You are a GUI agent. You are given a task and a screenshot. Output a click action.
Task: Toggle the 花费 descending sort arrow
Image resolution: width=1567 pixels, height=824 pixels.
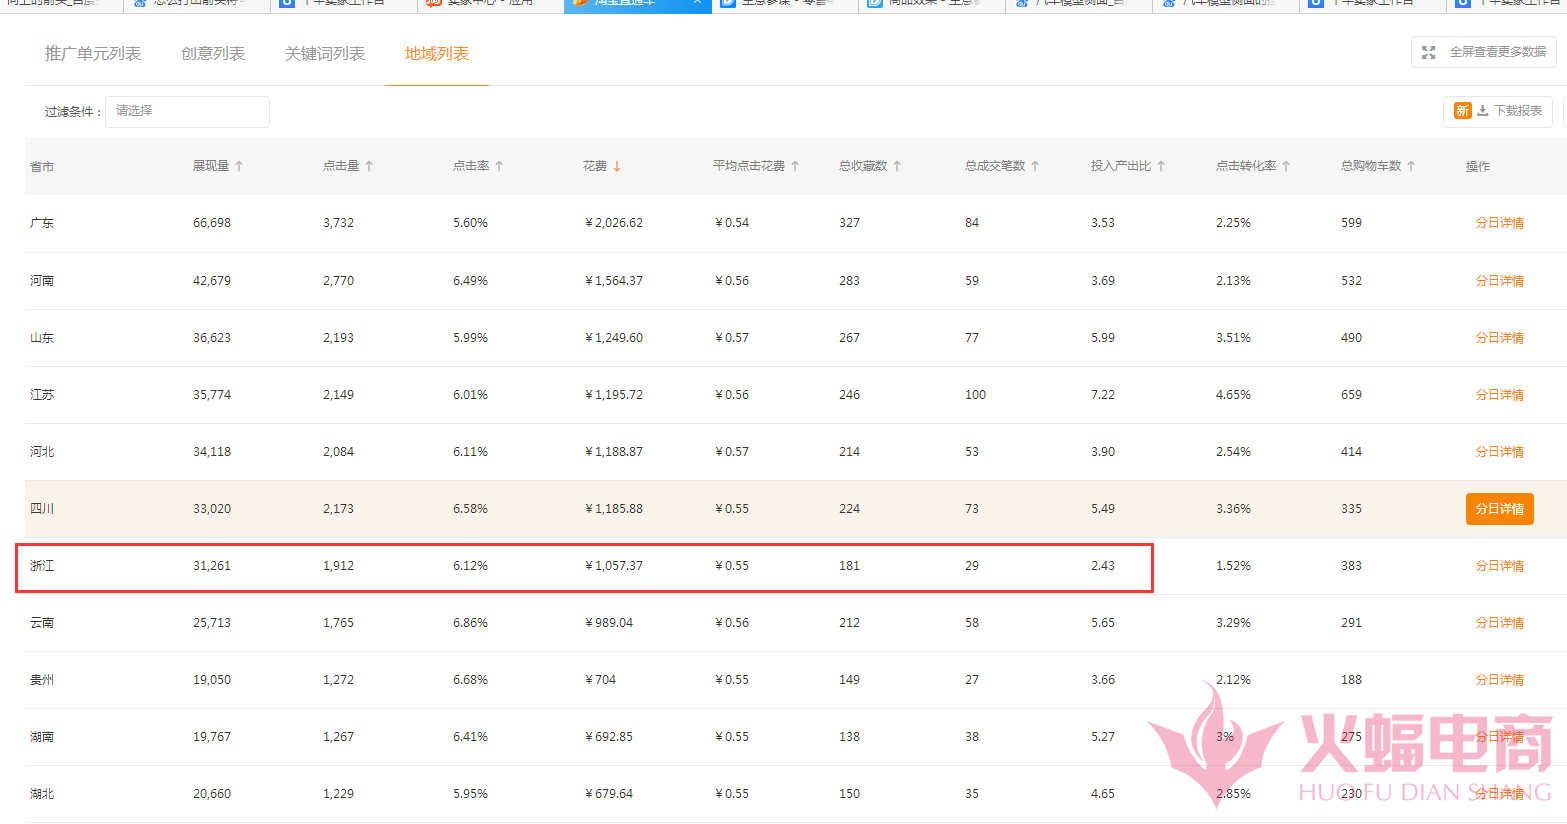pos(617,166)
